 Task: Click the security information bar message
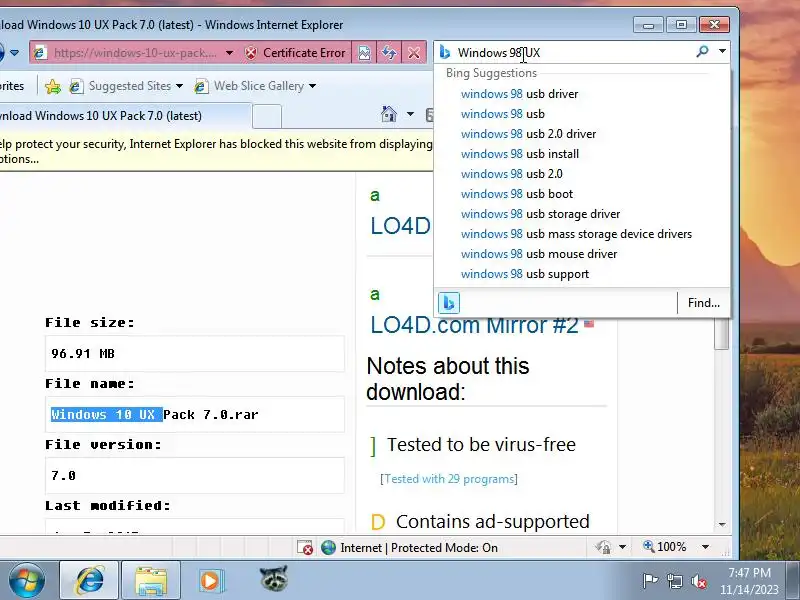tap(216, 151)
